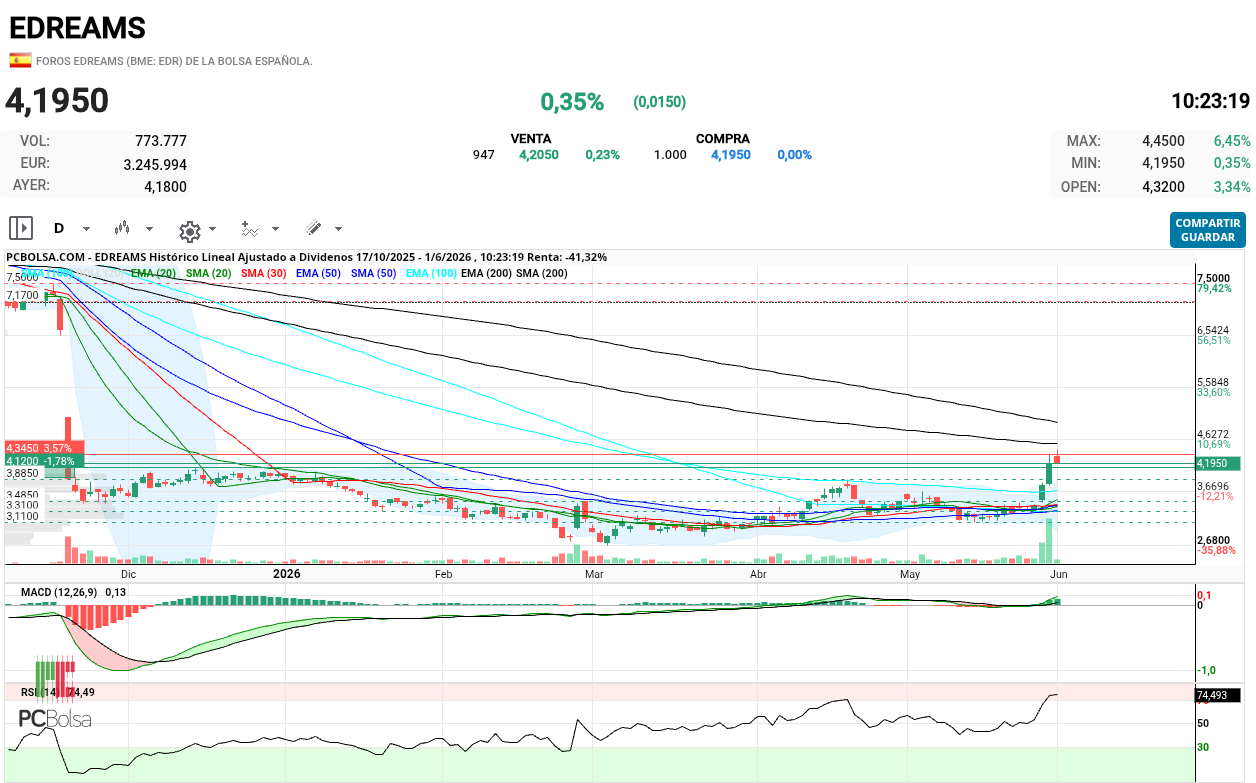Click the black 74,493 RSI axis tag
Viewport: 1256px width, 783px height.
pyautogui.click(x=1218, y=695)
